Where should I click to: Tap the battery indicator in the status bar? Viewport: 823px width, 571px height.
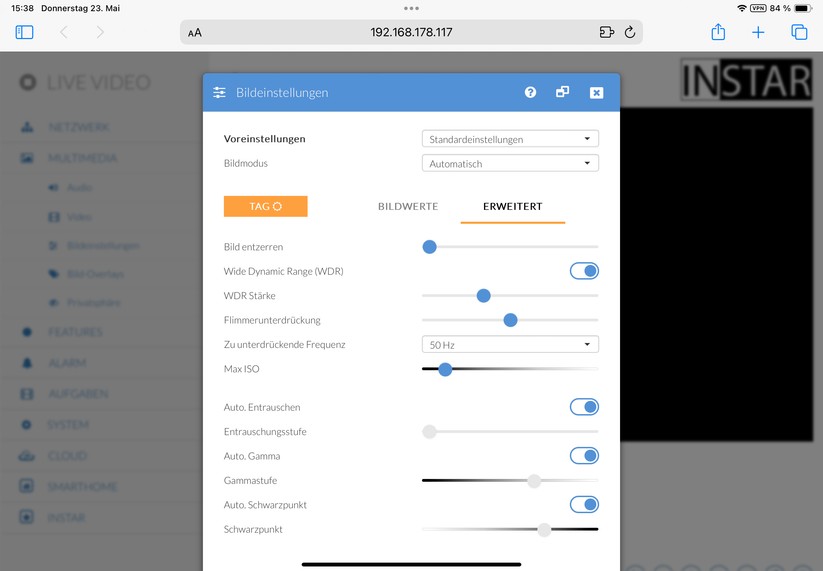point(804,8)
